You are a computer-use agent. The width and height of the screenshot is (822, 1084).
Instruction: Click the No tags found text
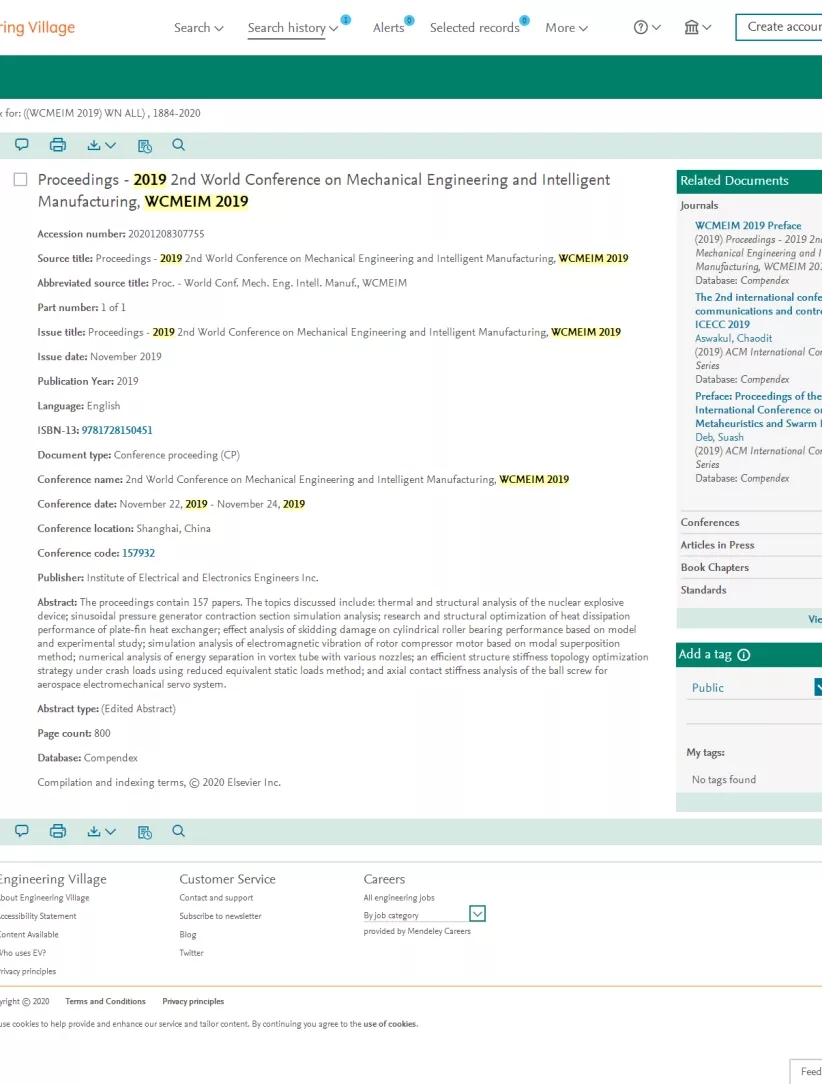724,779
